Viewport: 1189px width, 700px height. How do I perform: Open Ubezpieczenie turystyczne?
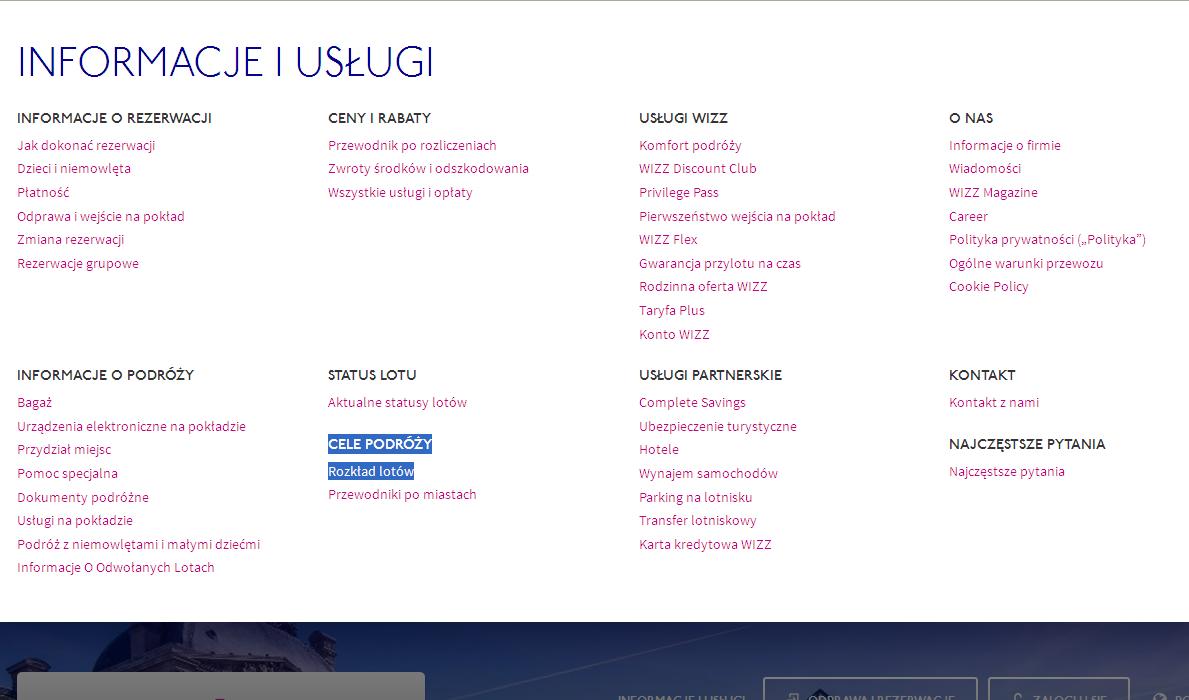718,426
